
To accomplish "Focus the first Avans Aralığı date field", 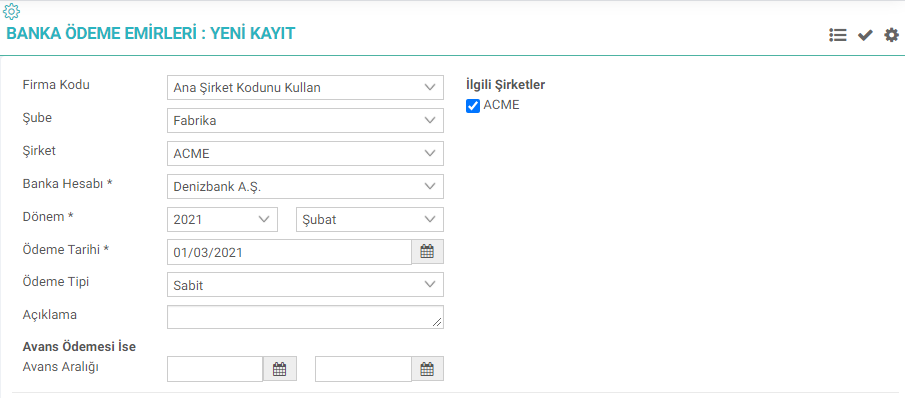I will (x=215, y=369).
